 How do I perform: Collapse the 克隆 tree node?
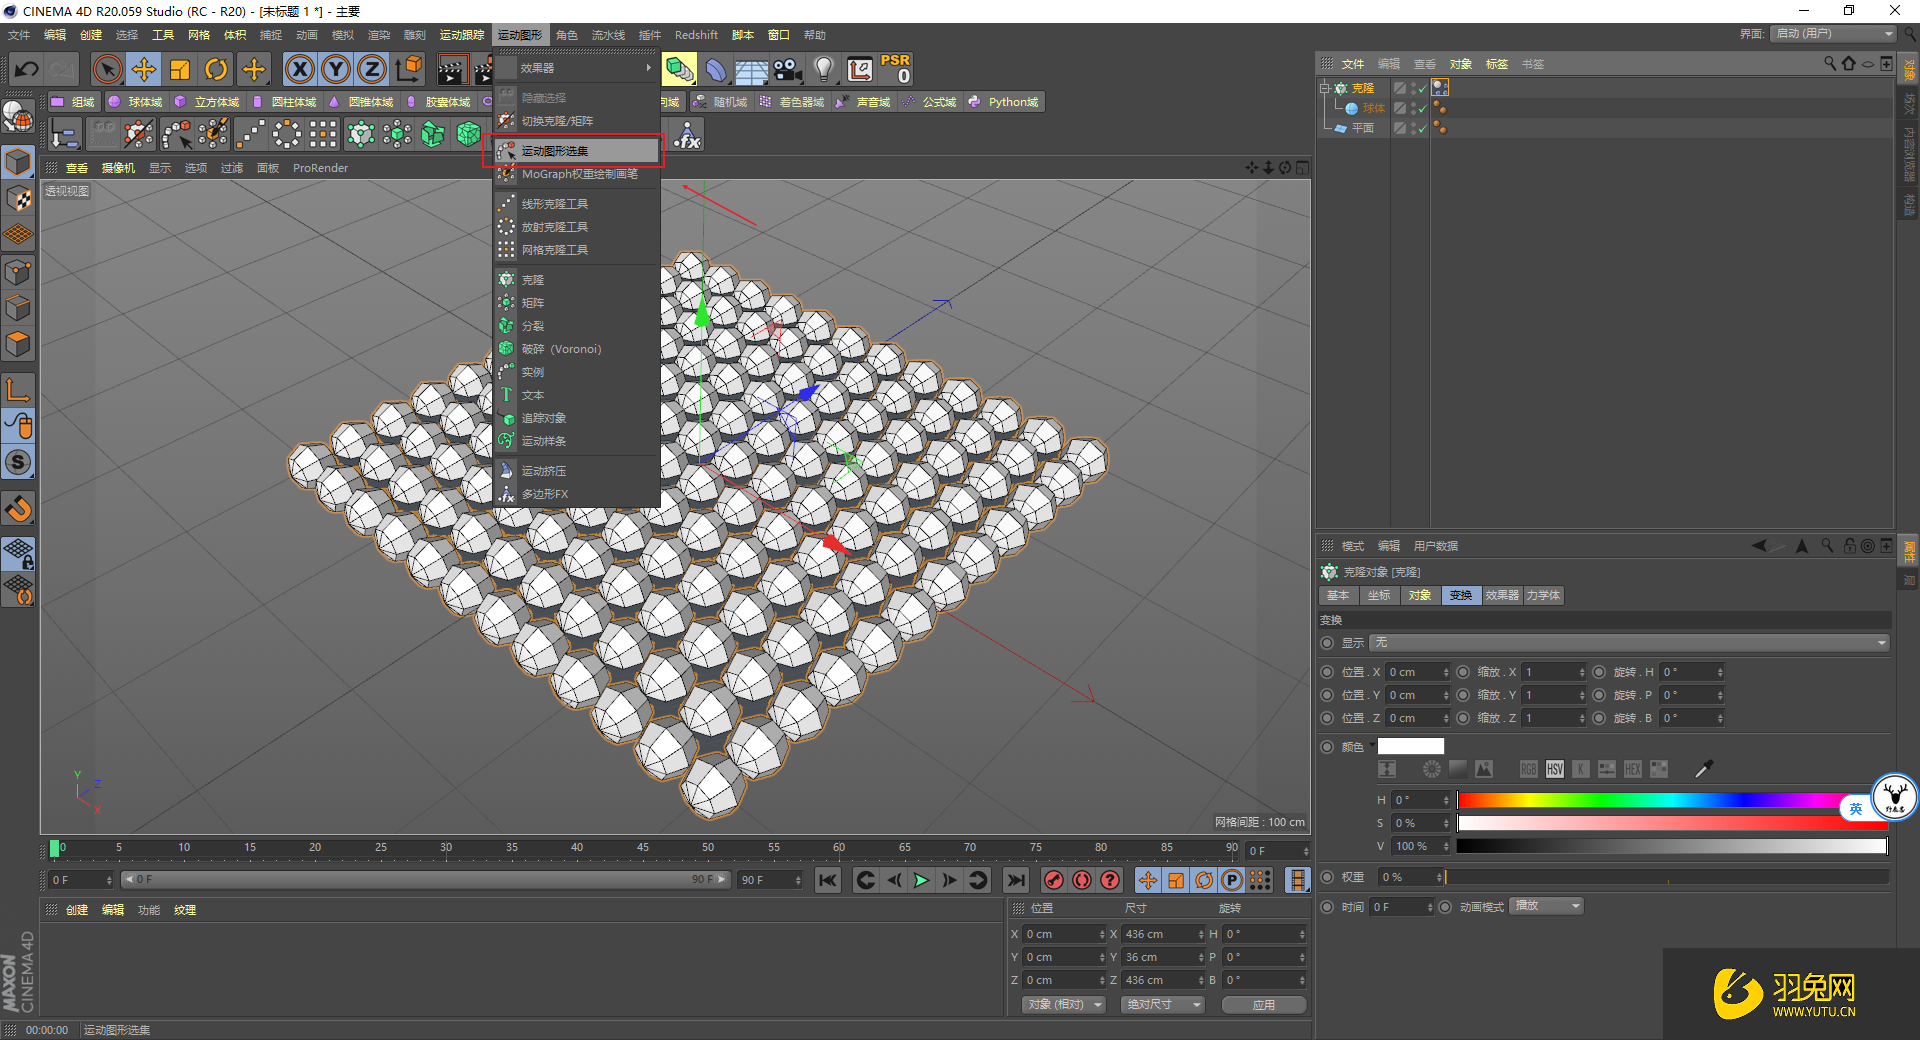(1325, 88)
